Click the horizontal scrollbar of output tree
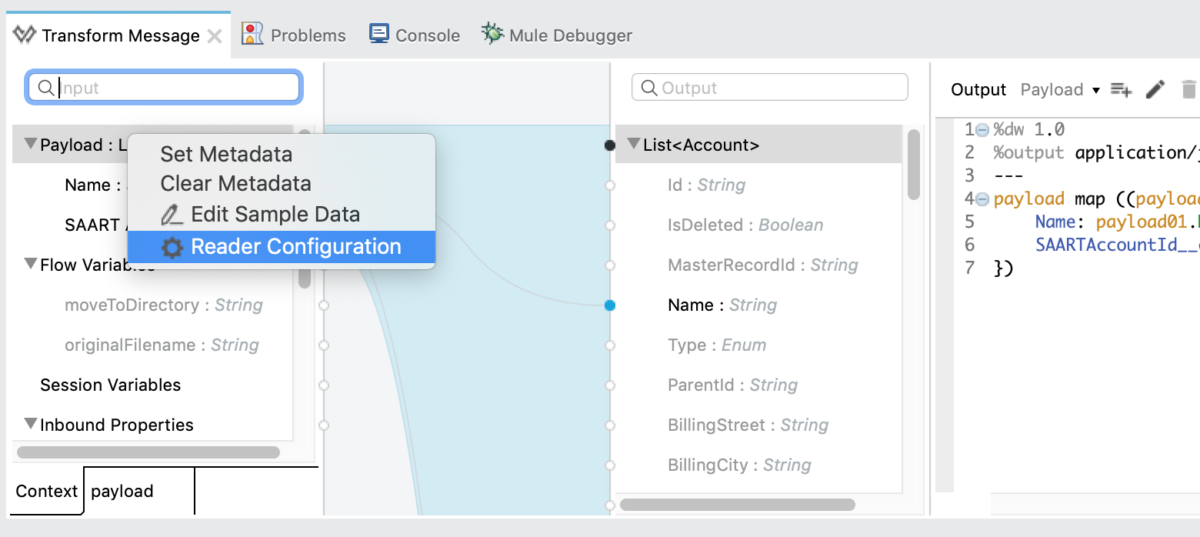1200x537 pixels. pos(738,505)
